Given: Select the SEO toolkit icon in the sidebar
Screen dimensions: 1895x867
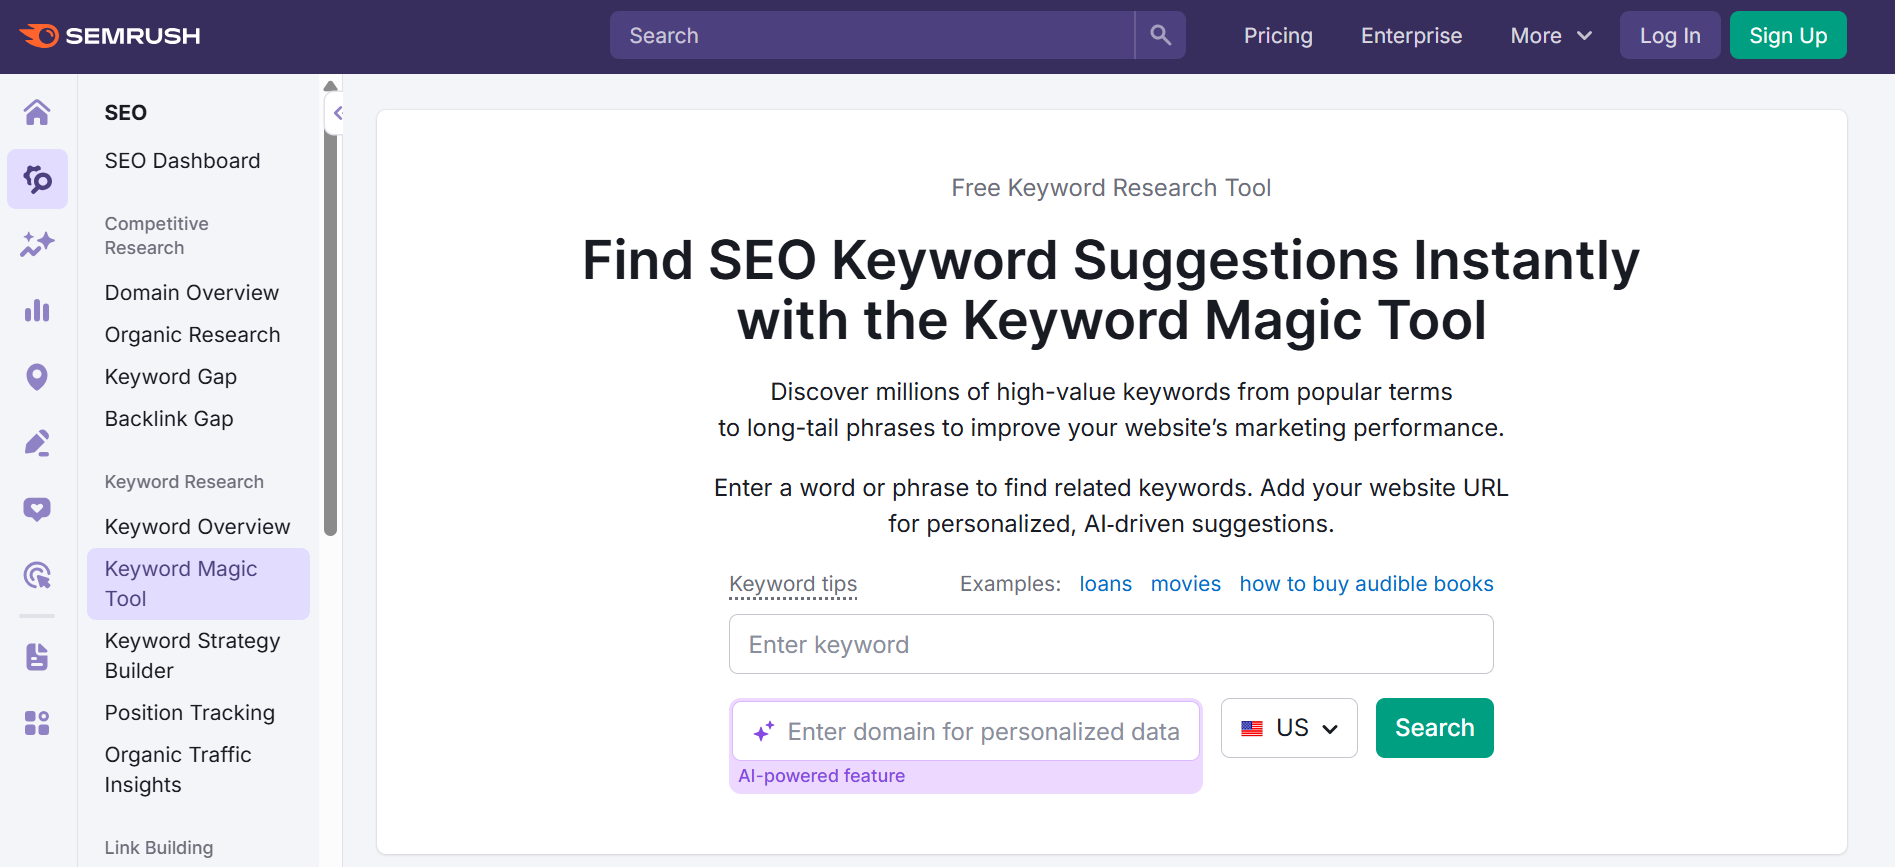Looking at the screenshot, I should pyautogui.click(x=37, y=179).
